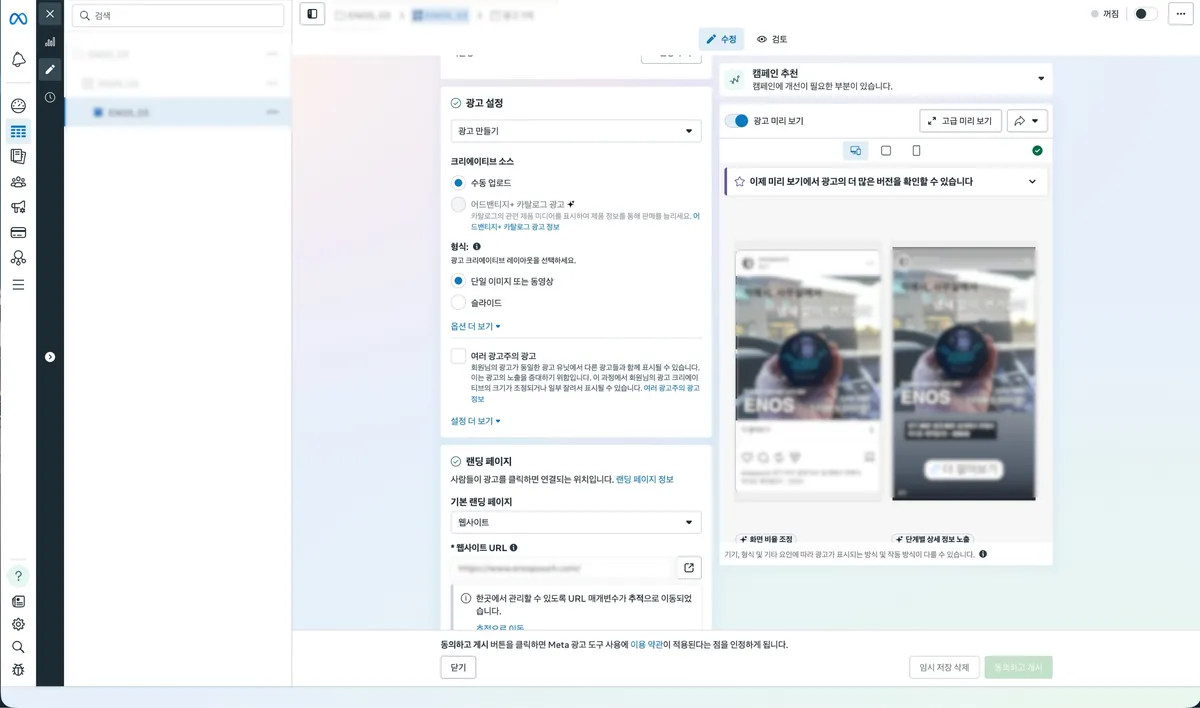The image size is (1200, 708).
Task: Expand 옵션 더 보기
Action: pyautogui.click(x=476, y=326)
